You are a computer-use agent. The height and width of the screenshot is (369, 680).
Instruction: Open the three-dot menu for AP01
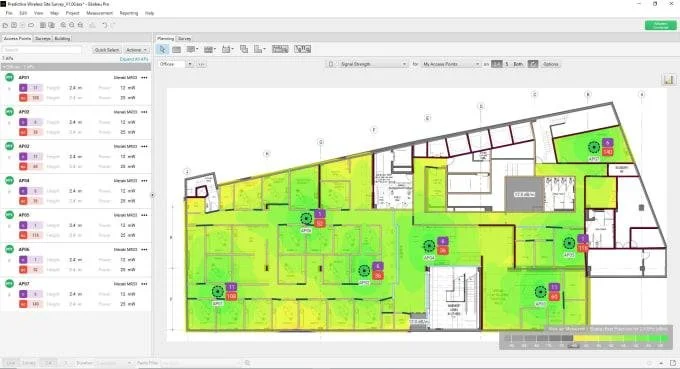(144, 78)
